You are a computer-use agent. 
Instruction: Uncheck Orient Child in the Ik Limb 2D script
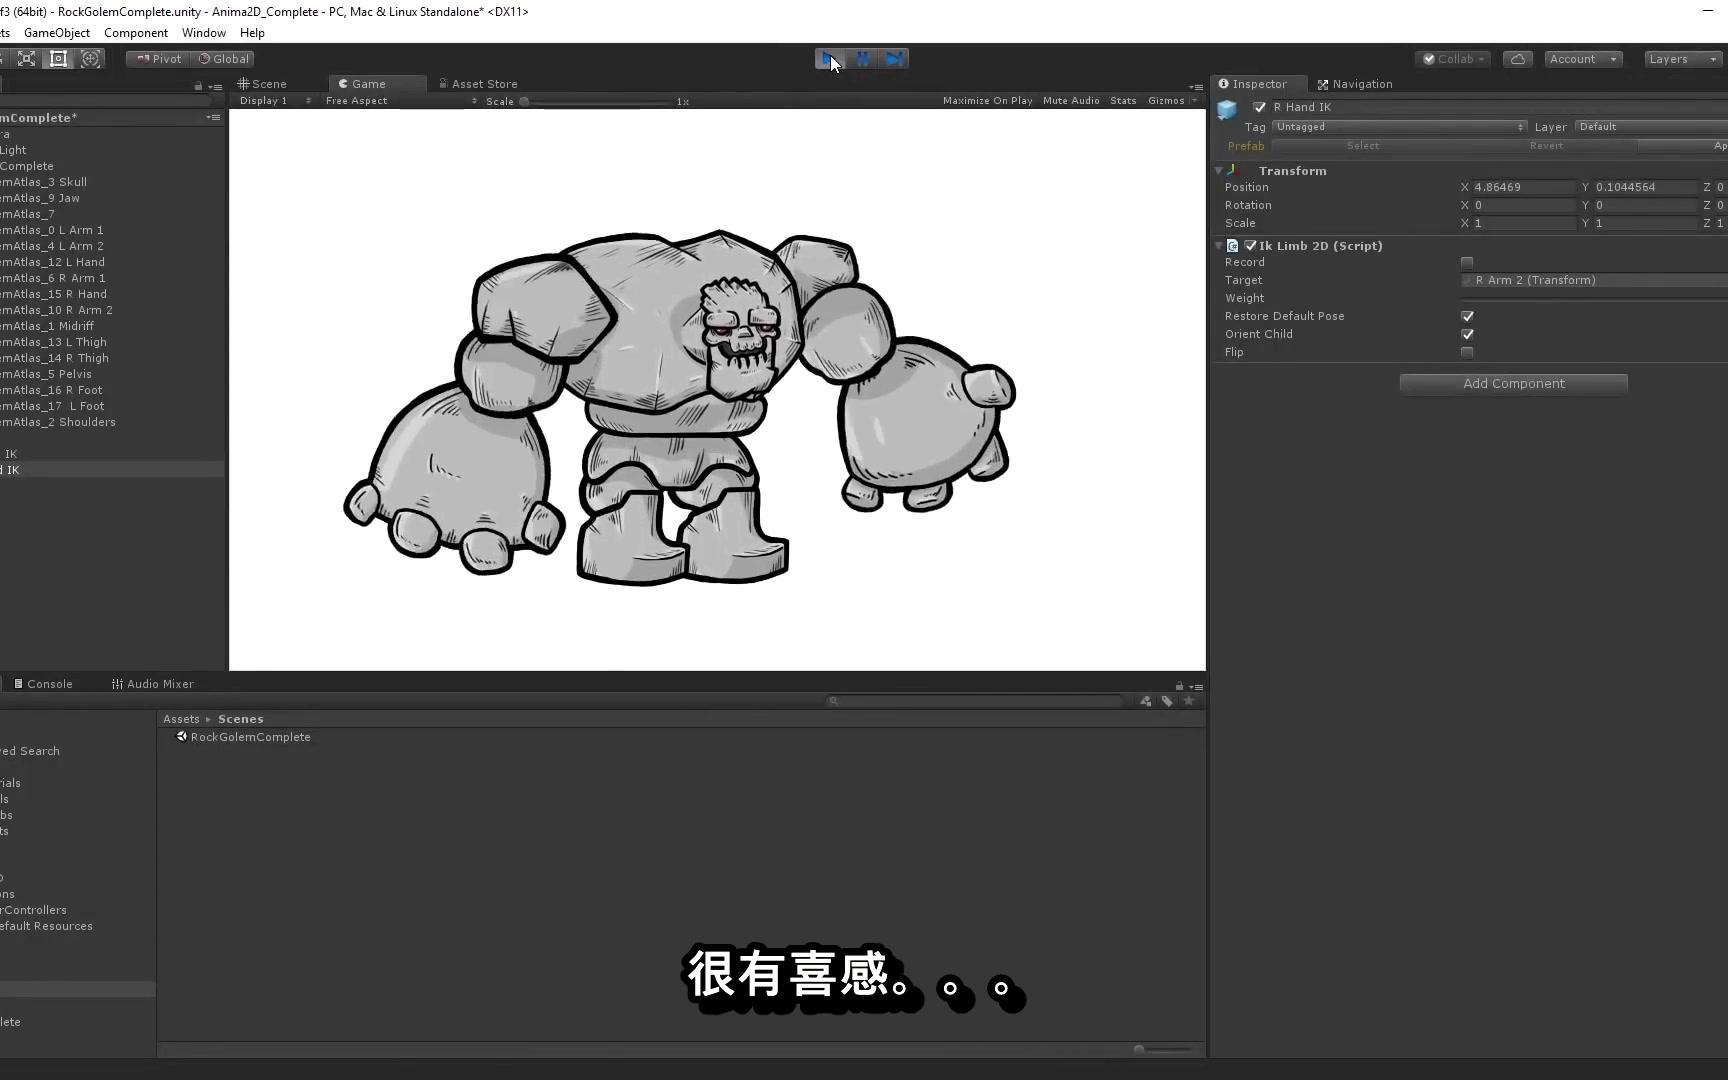1467,335
